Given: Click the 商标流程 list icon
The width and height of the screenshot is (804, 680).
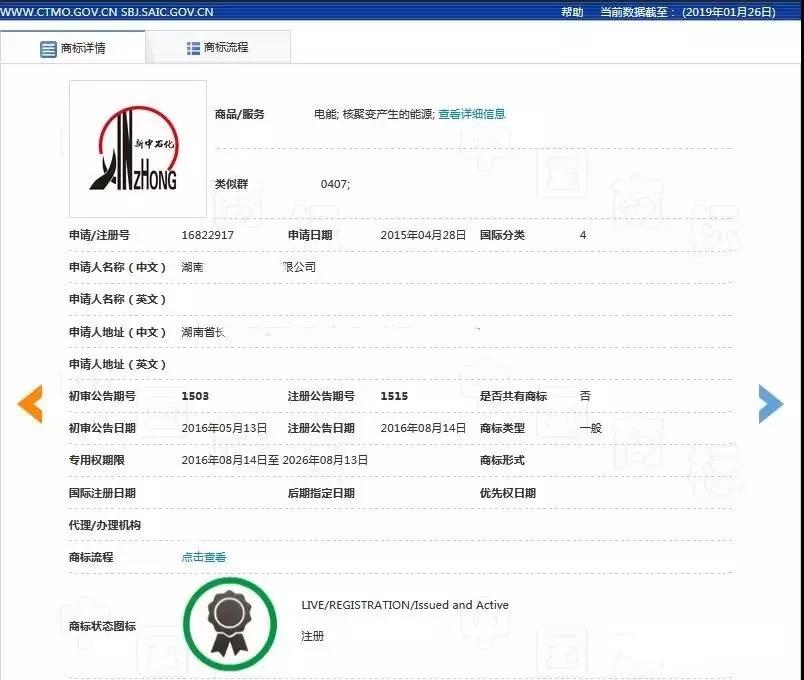Looking at the screenshot, I should coord(193,48).
